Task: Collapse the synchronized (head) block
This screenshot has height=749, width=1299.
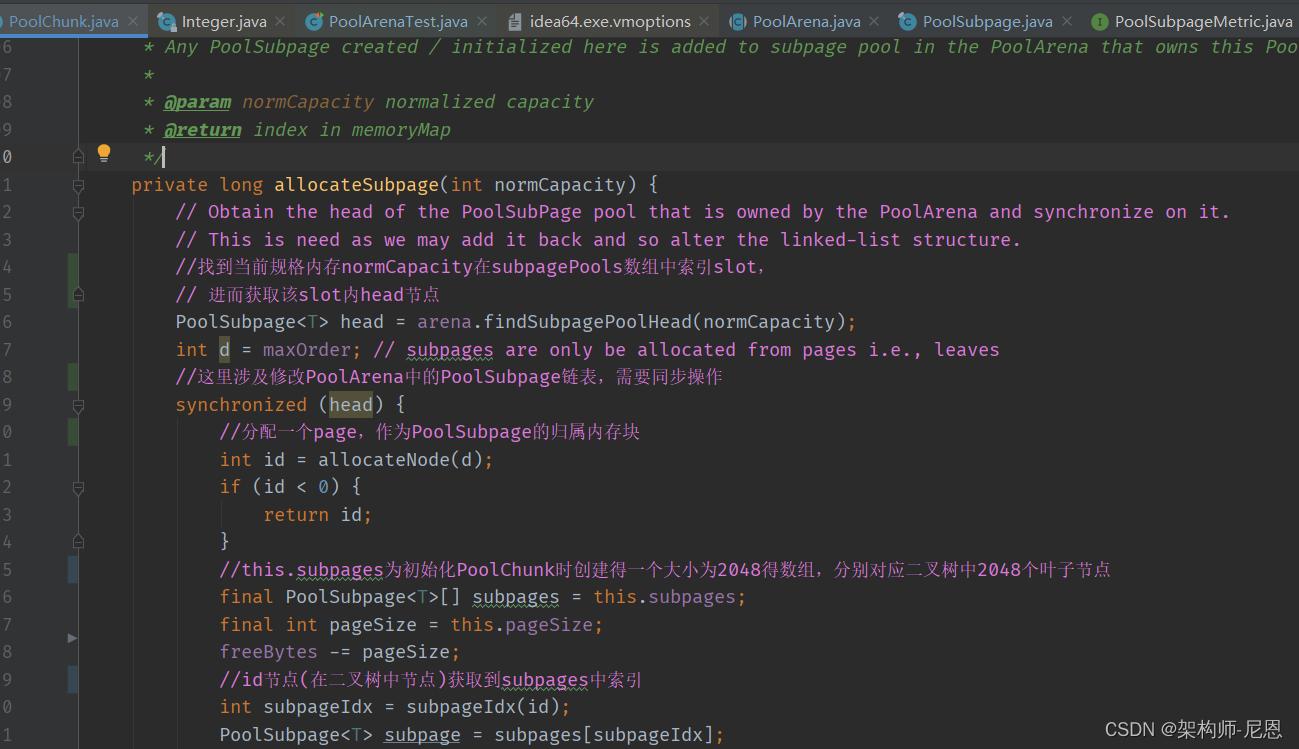Action: click(78, 405)
